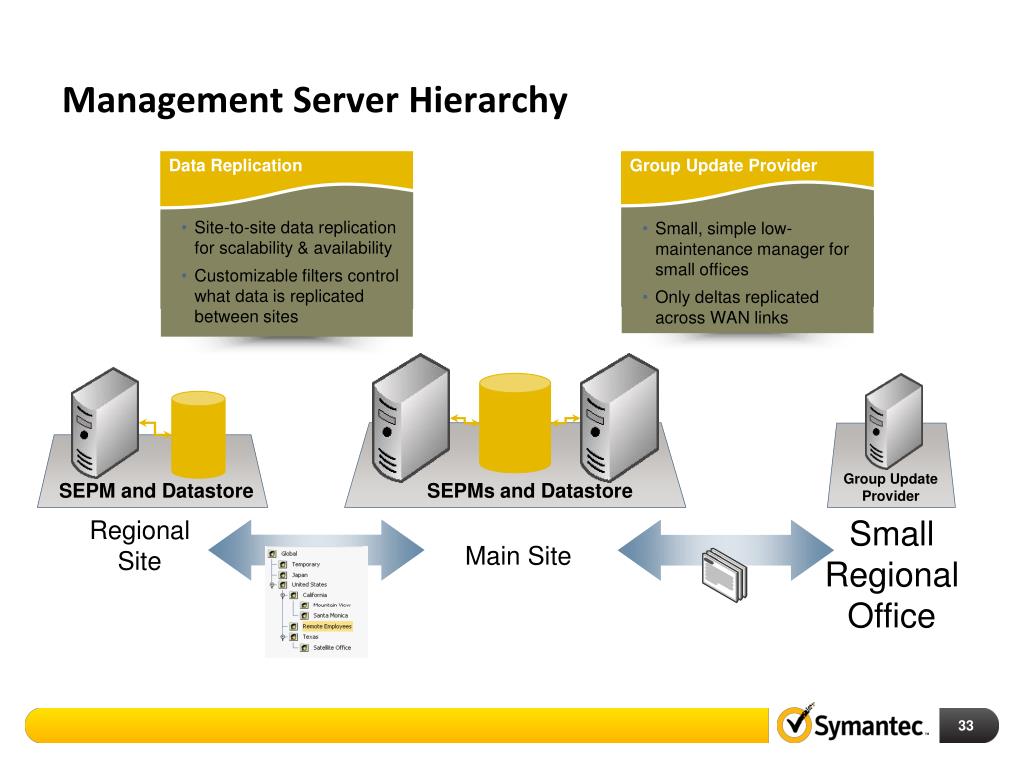The image size is (1024, 768).
Task: Click the double arrow toward Small Regional Office
Action: coord(726,550)
